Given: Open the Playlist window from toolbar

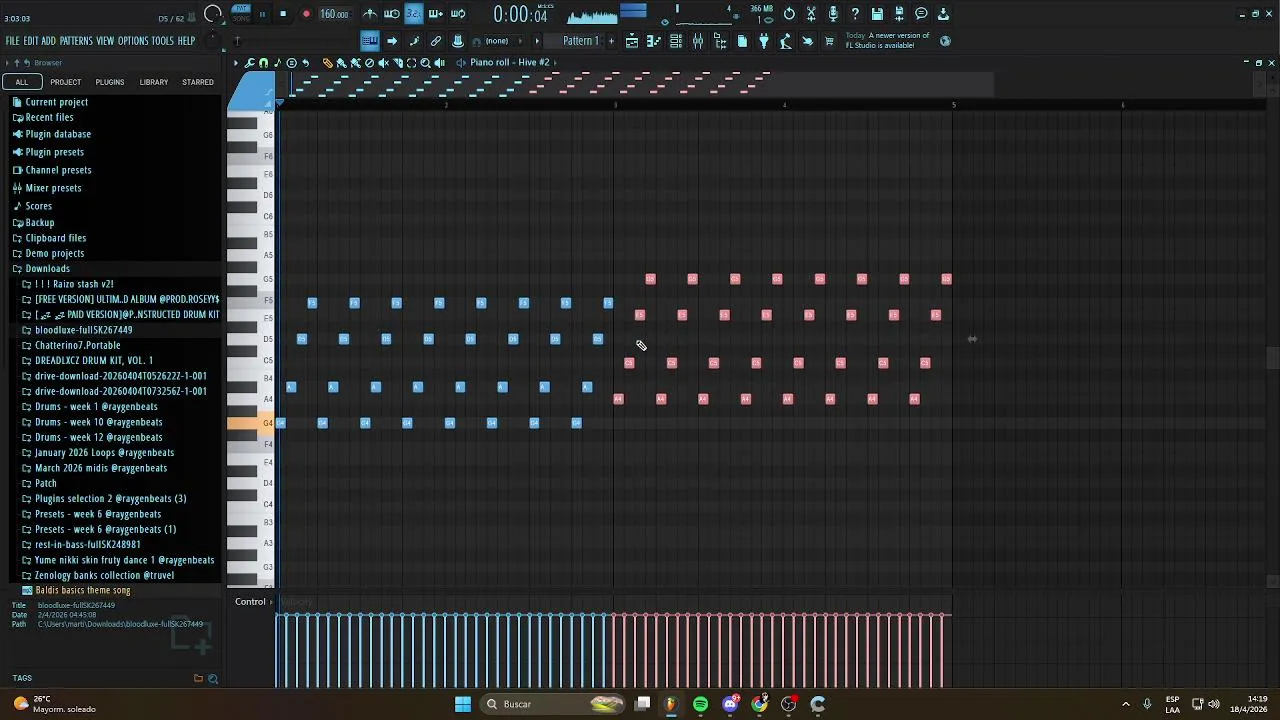Looking at the screenshot, I should coord(632,41).
